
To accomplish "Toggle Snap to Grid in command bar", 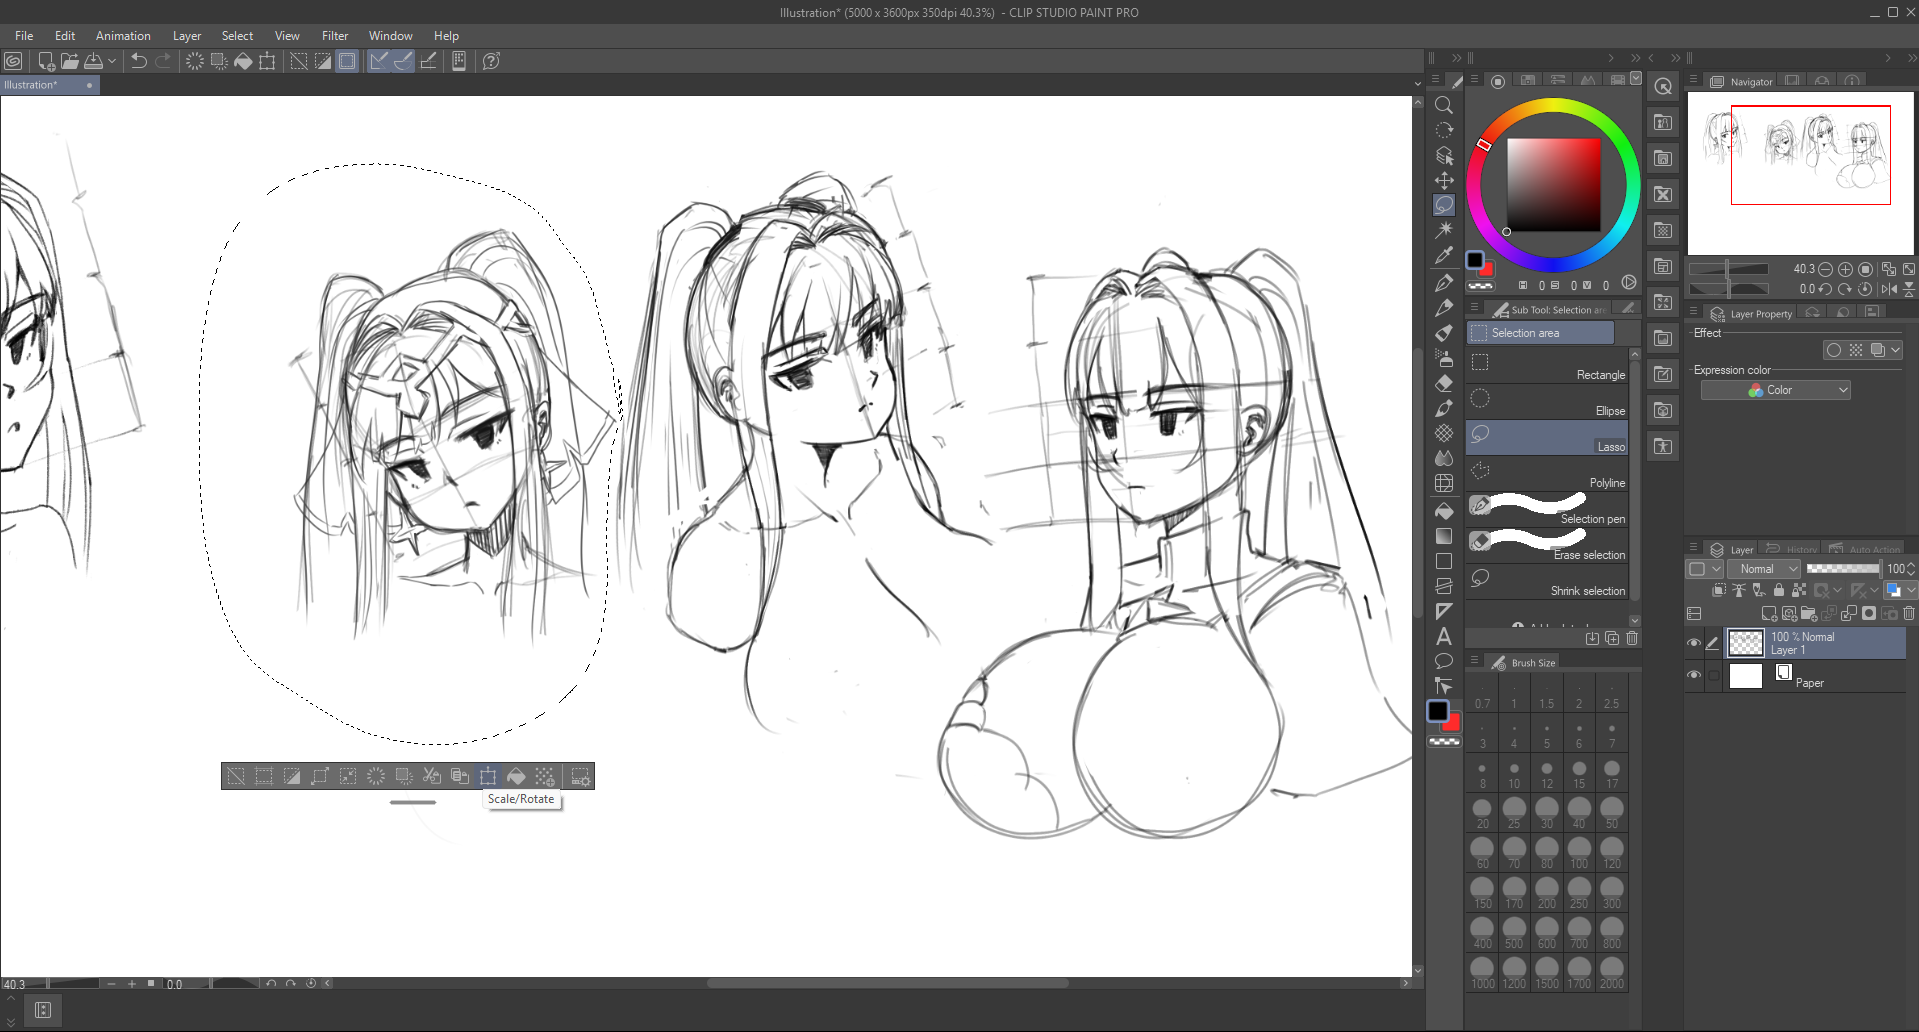I will (428, 61).
